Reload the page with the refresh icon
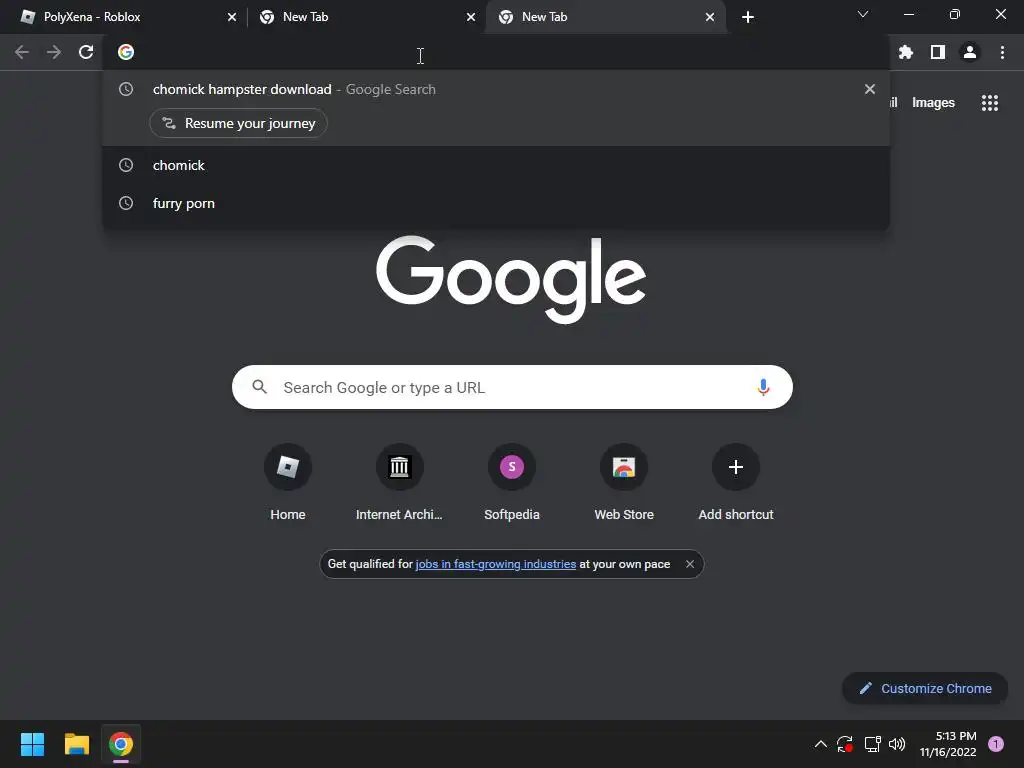The height and width of the screenshot is (768, 1024). click(86, 52)
